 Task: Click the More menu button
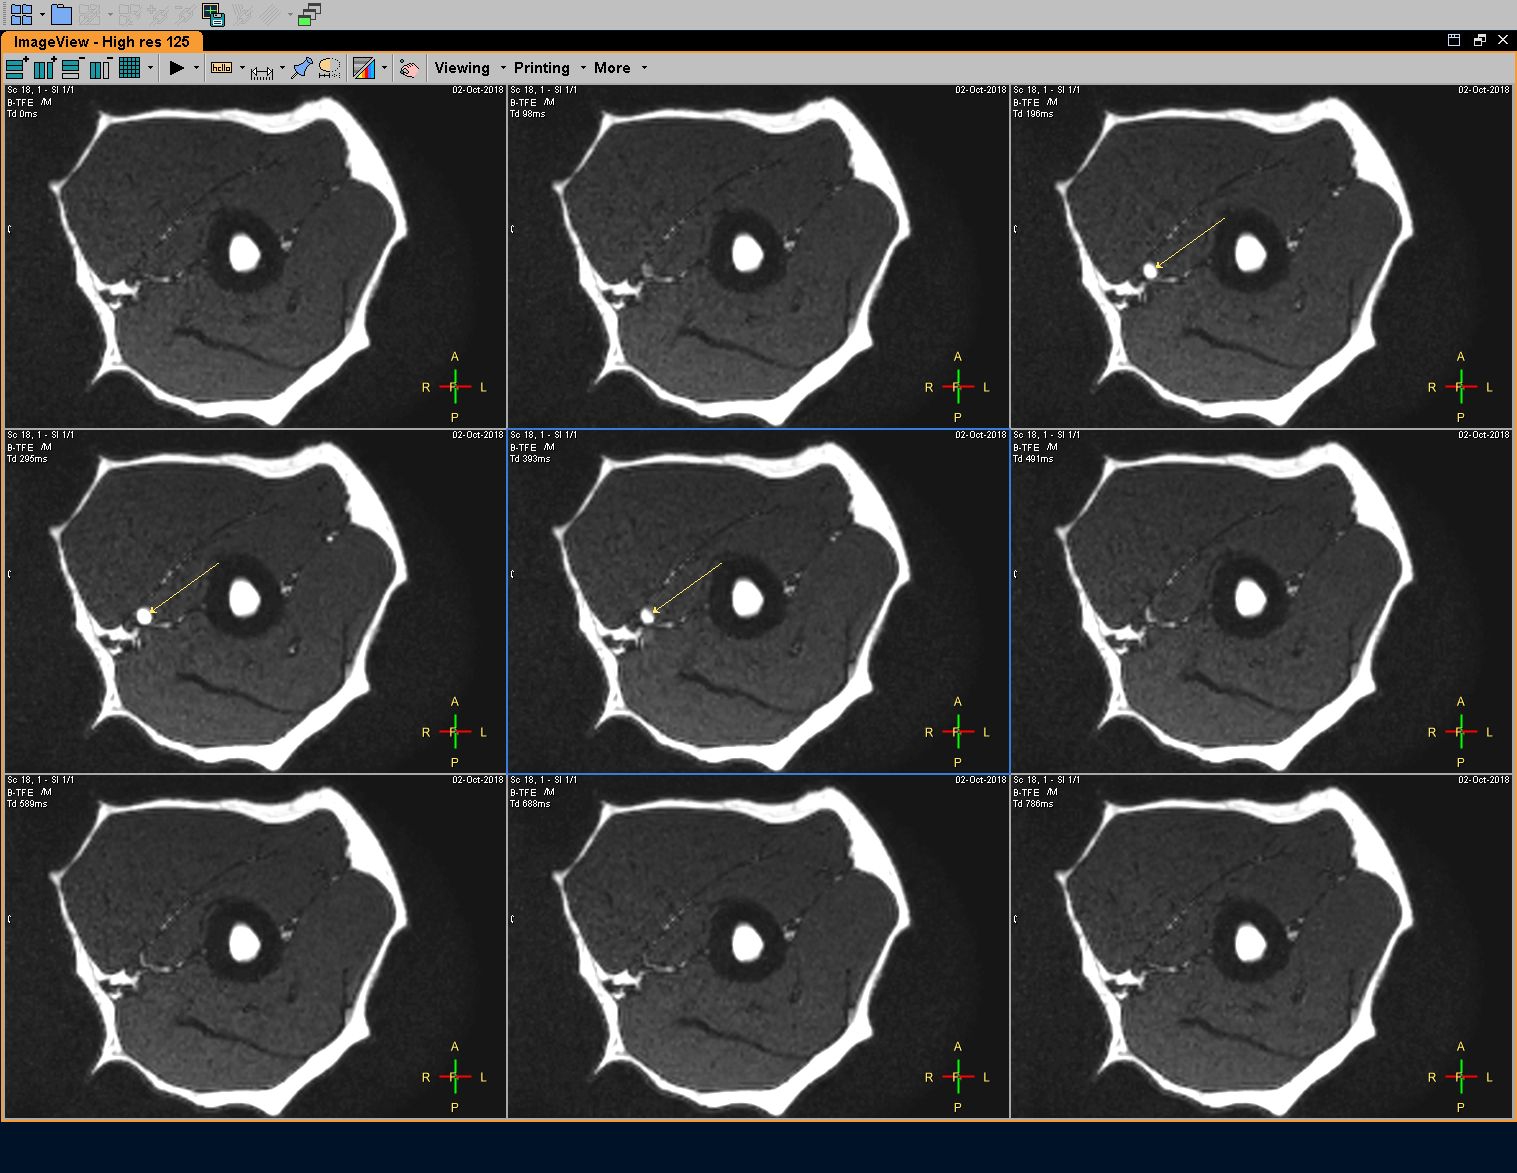pyautogui.click(x=612, y=68)
